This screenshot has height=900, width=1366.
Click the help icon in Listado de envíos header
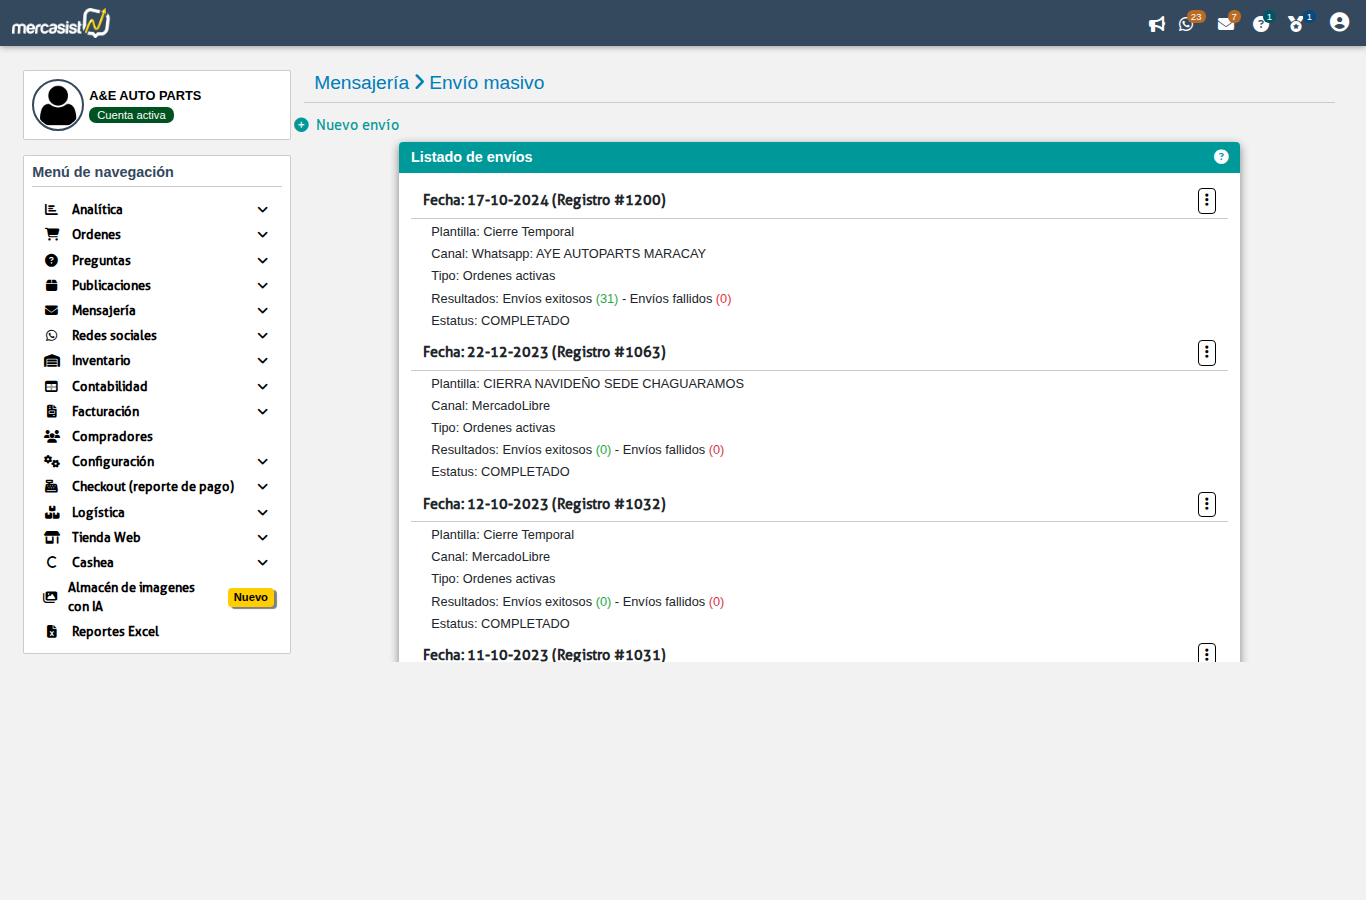pyautogui.click(x=1221, y=157)
